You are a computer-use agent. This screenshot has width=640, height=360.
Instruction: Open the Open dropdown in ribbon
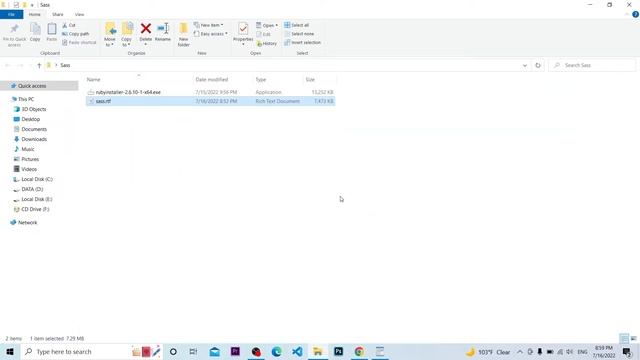click(x=267, y=25)
